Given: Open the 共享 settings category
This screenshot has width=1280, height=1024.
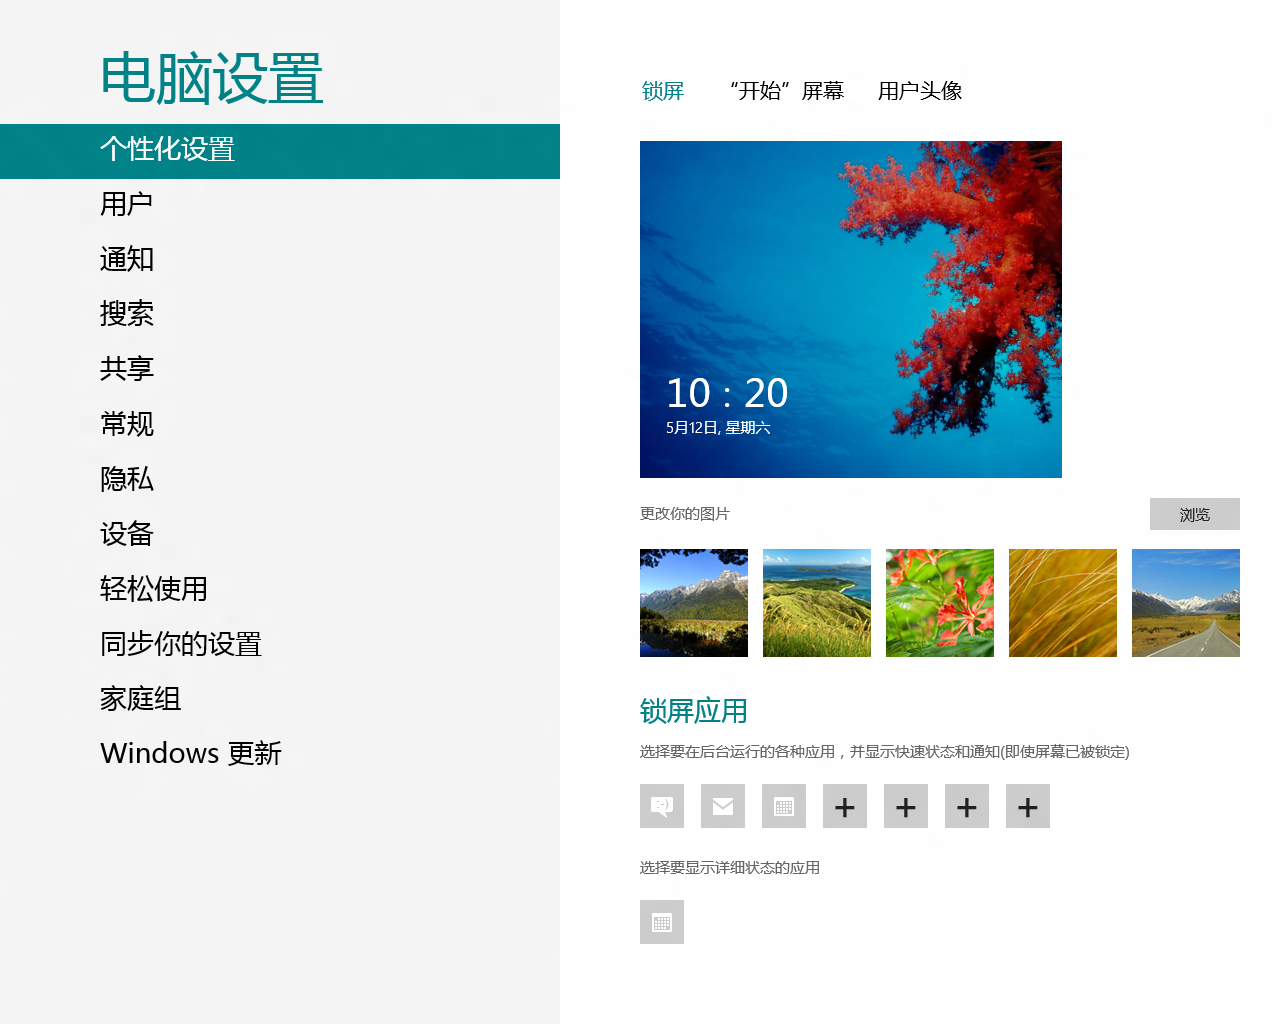Looking at the screenshot, I should [280, 369].
